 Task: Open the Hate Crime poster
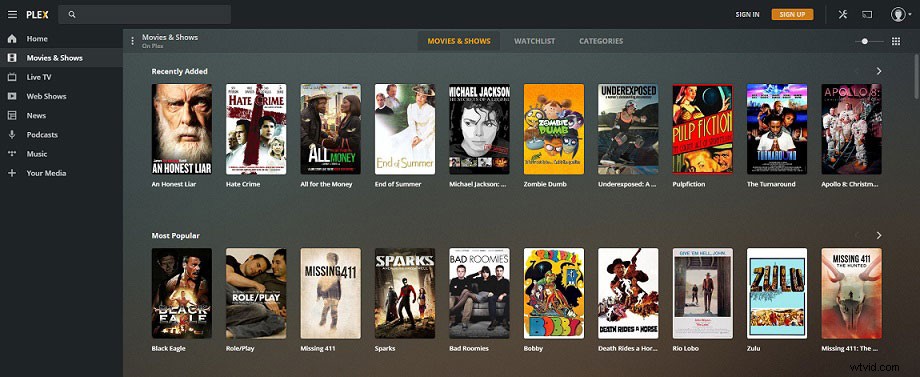pyautogui.click(x=256, y=129)
